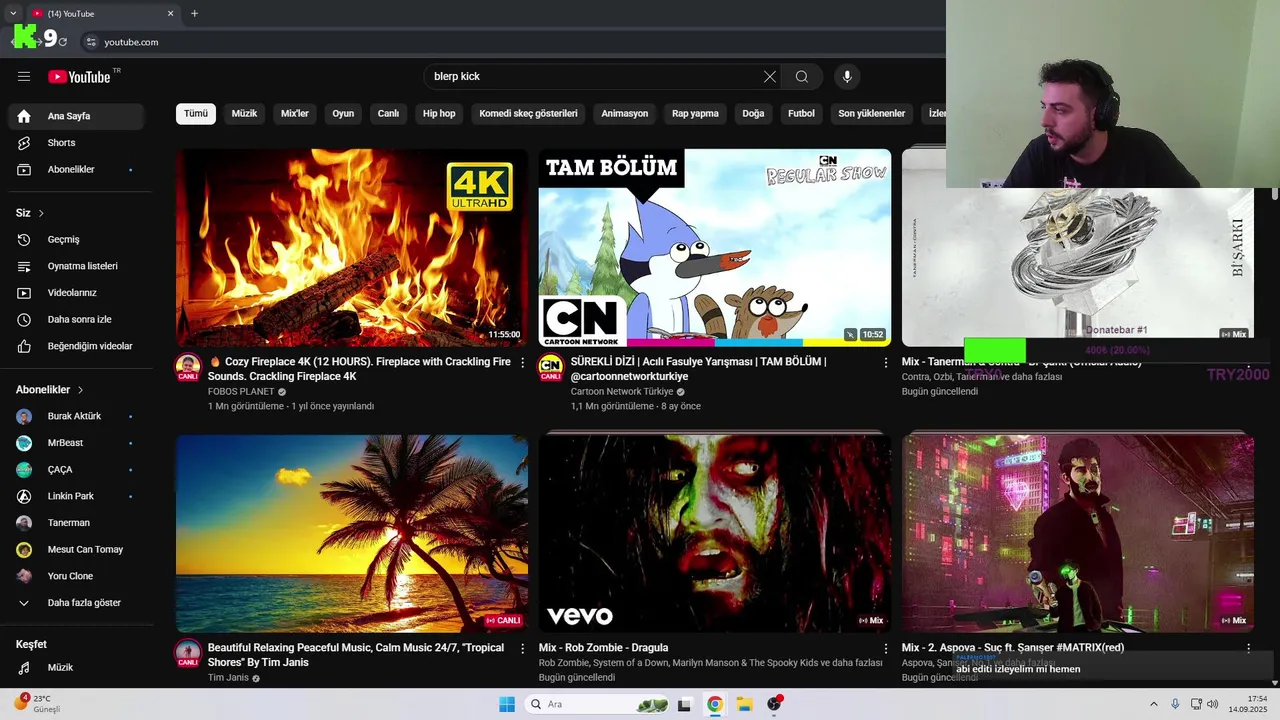This screenshot has width=1280, height=720.
Task: Click the site info icon in address bar
Action: [91, 42]
